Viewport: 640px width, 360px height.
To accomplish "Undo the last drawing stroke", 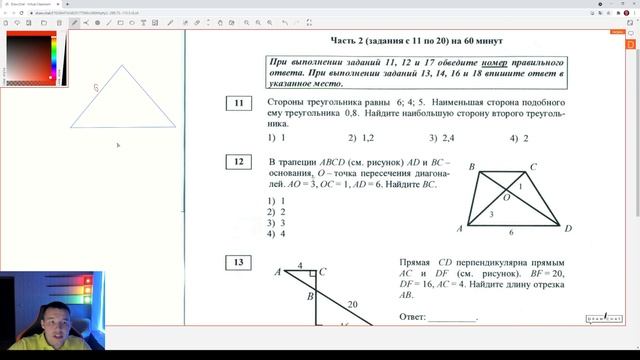I will click(x=285, y=23).
